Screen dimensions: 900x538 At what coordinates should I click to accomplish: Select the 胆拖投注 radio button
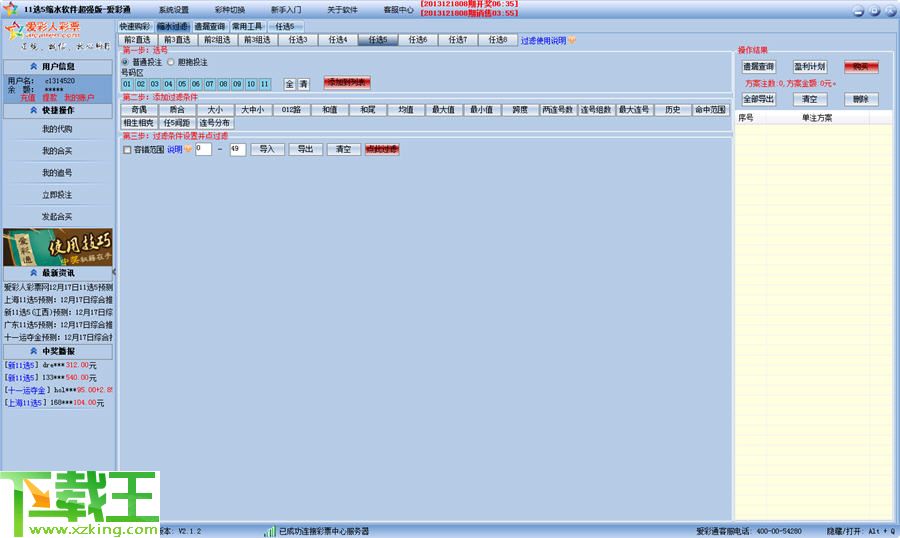(171, 62)
